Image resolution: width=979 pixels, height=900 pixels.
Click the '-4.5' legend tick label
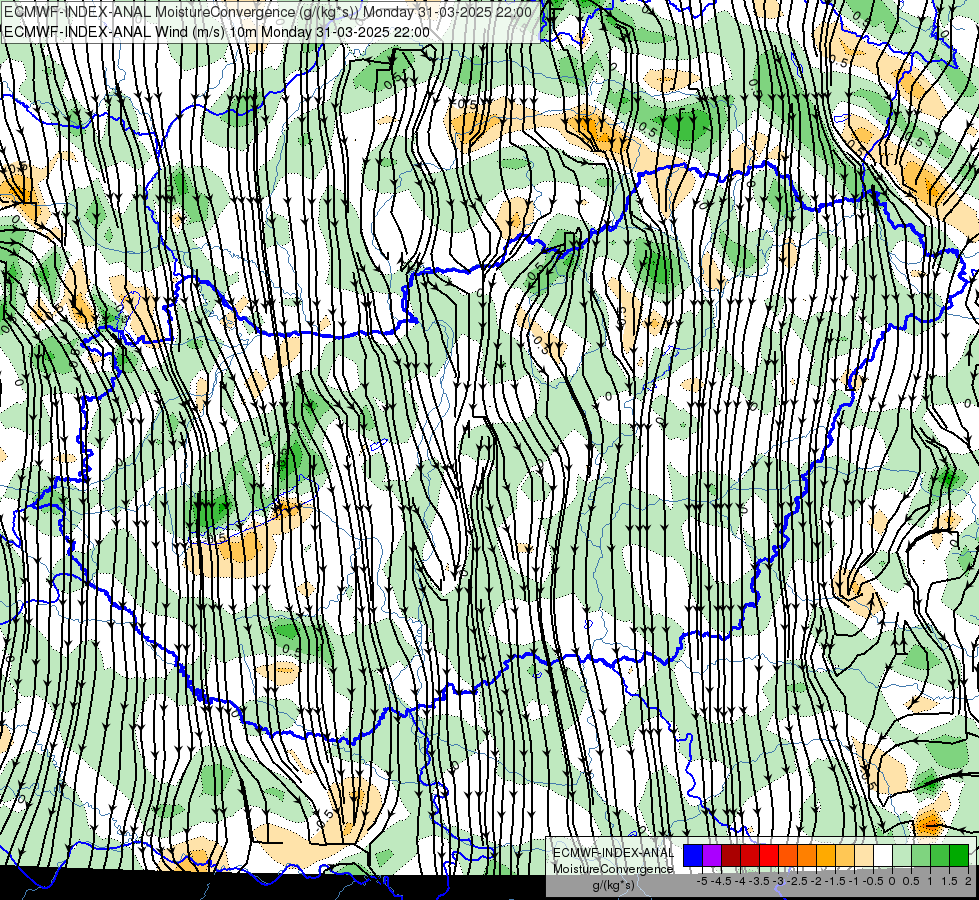[721, 881]
